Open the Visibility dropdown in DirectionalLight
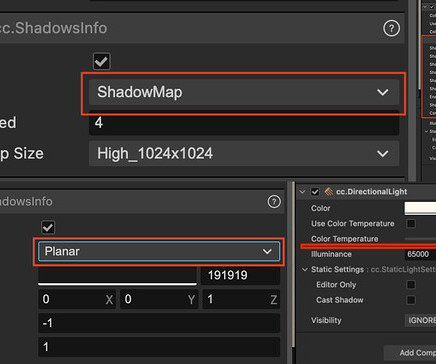Screen dimensions: 436x364 420,320
